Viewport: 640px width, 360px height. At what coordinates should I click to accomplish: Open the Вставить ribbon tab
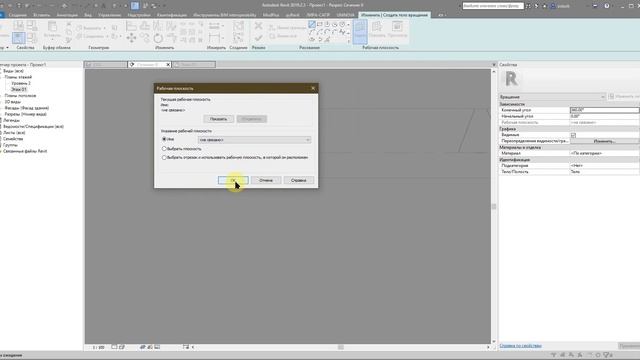(42, 15)
